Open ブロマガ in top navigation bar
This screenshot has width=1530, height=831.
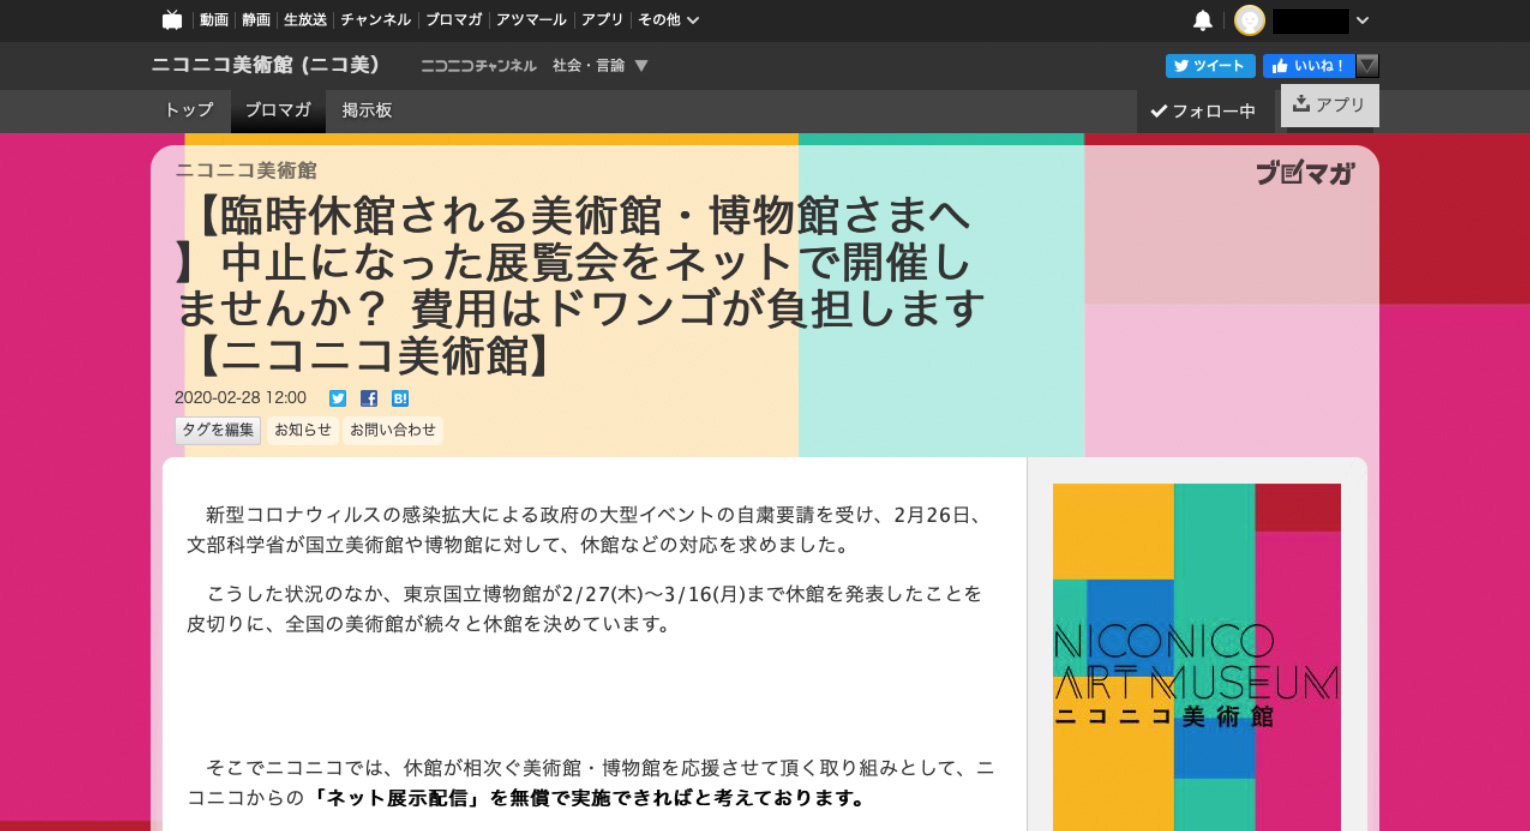pyautogui.click(x=454, y=20)
